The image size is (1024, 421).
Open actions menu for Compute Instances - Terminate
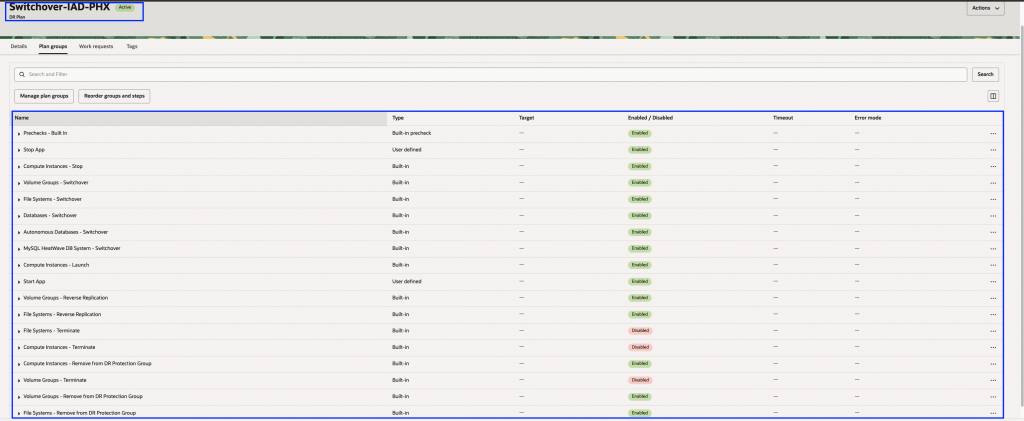pyautogui.click(x=993, y=347)
